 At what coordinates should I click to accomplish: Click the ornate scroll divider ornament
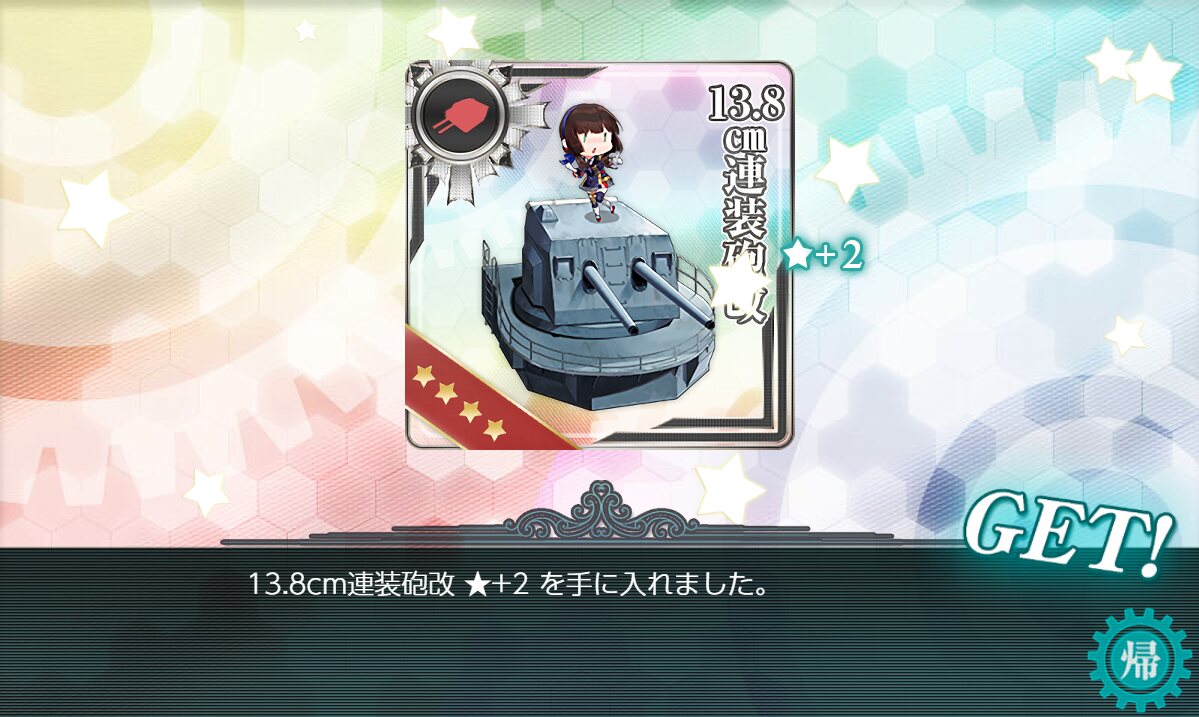601,512
